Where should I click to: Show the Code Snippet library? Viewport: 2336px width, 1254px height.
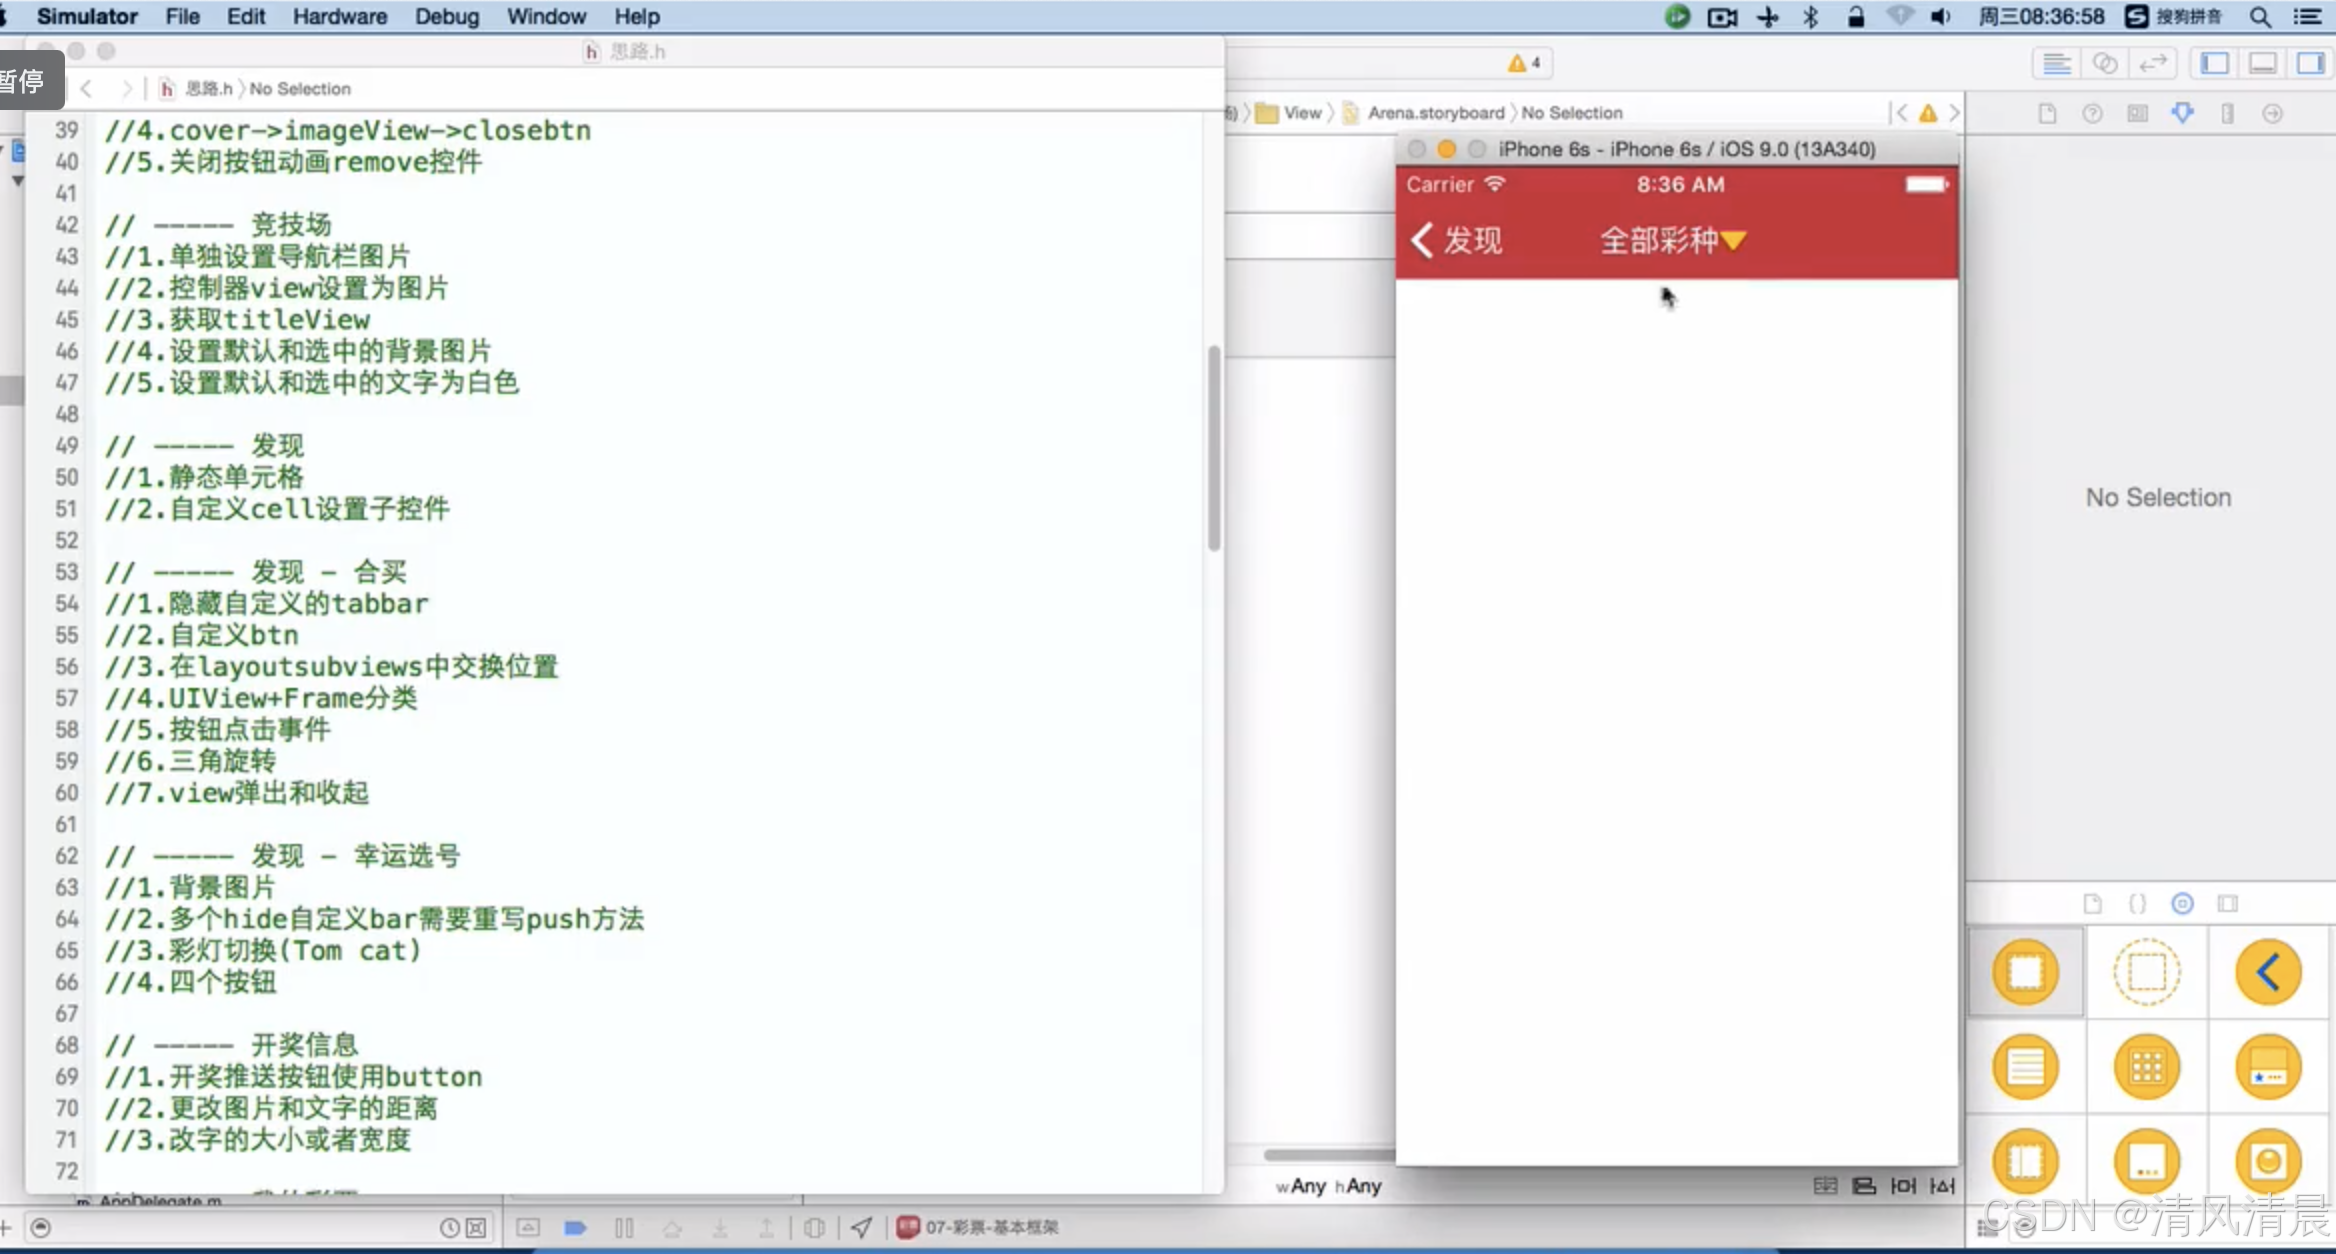coord(2137,904)
